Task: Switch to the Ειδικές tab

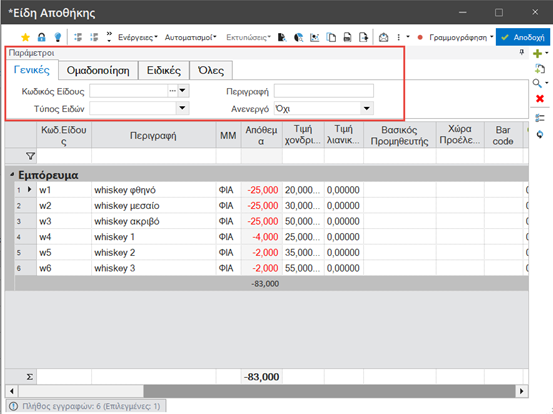Action: click(164, 70)
